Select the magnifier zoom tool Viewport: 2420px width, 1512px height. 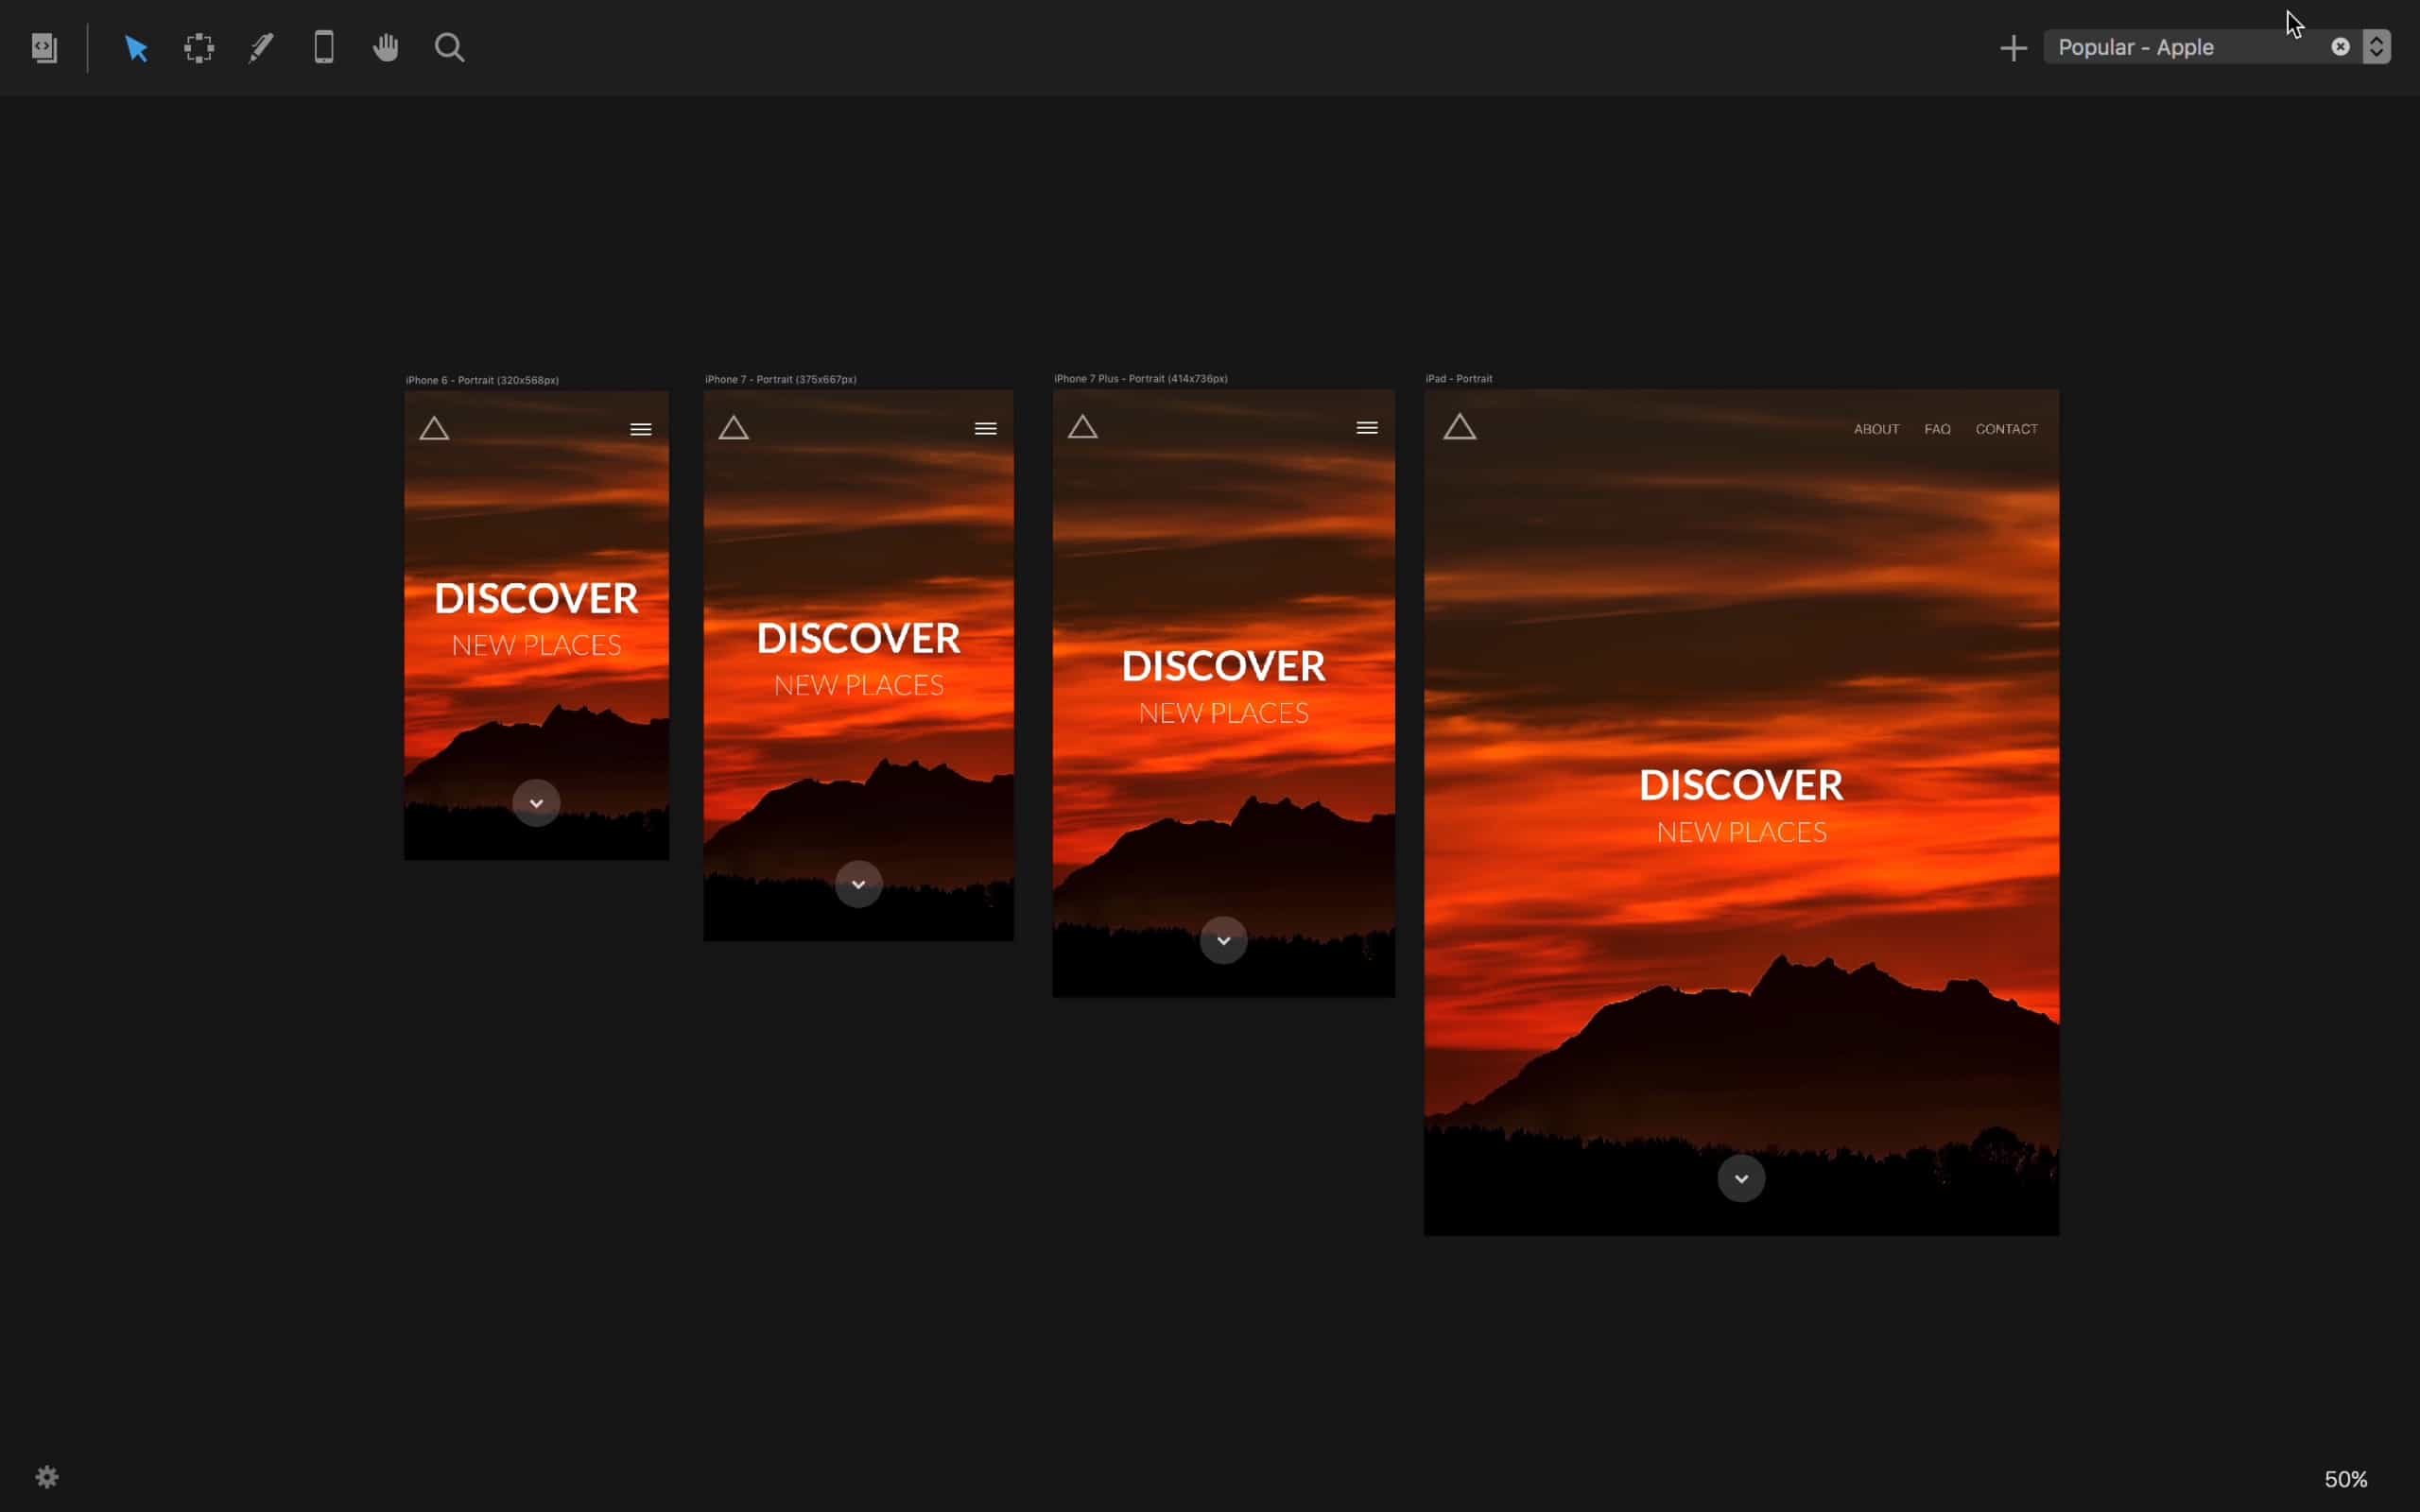449,48
